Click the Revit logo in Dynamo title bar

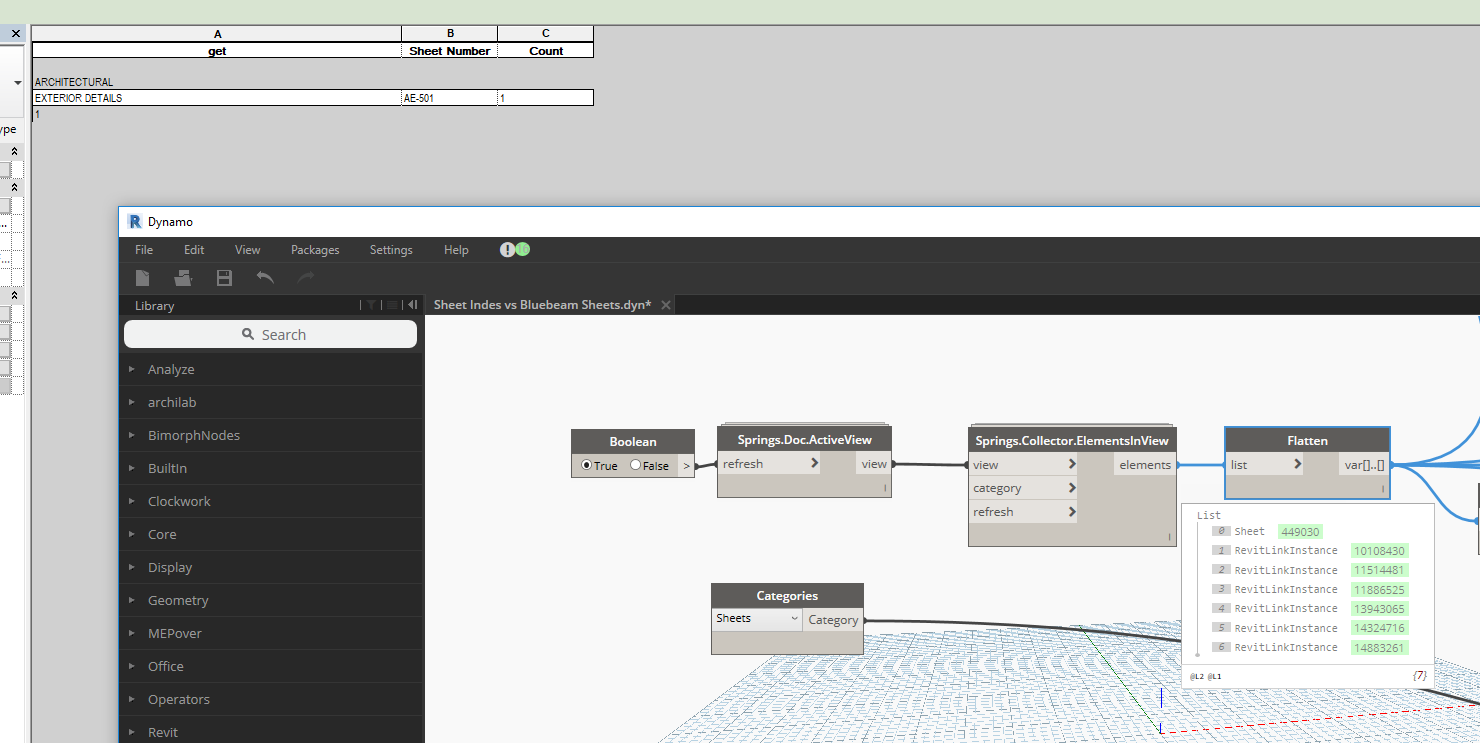coord(135,221)
